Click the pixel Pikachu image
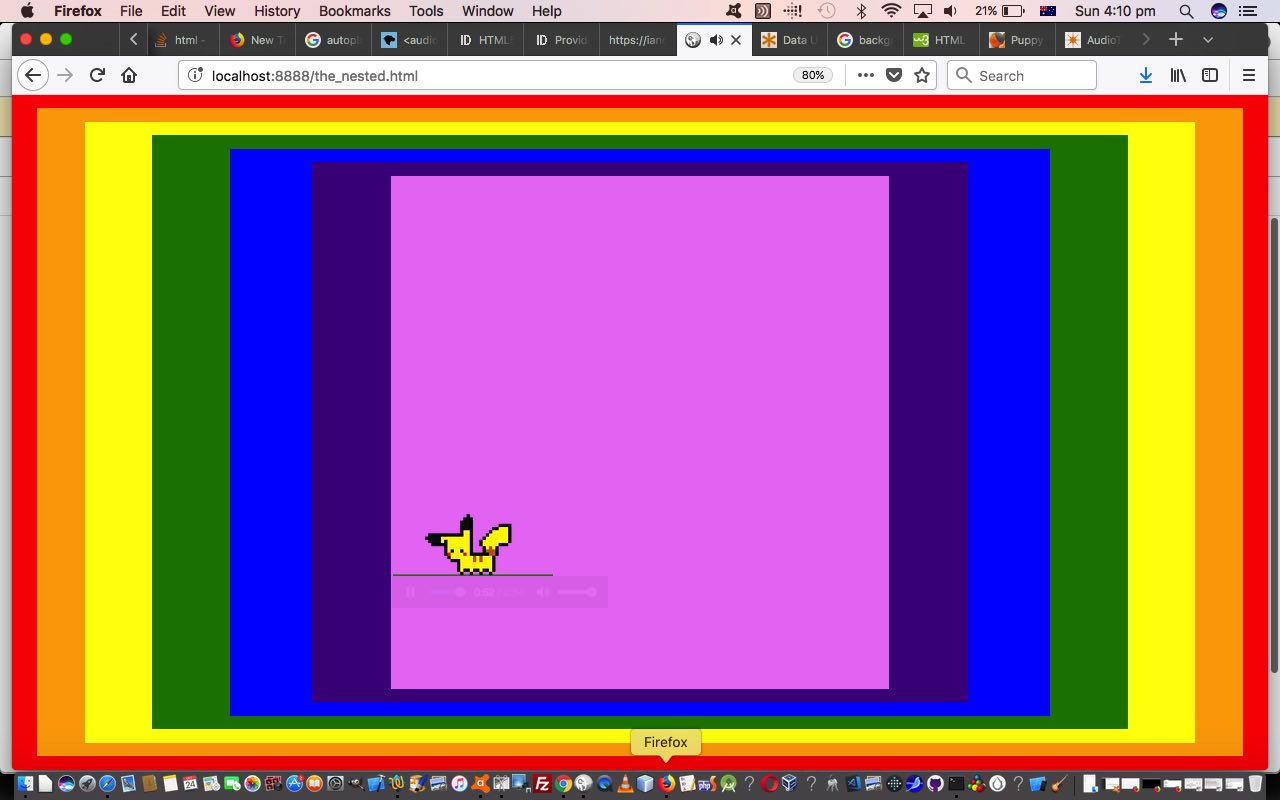The height and width of the screenshot is (800, 1280). [x=469, y=545]
